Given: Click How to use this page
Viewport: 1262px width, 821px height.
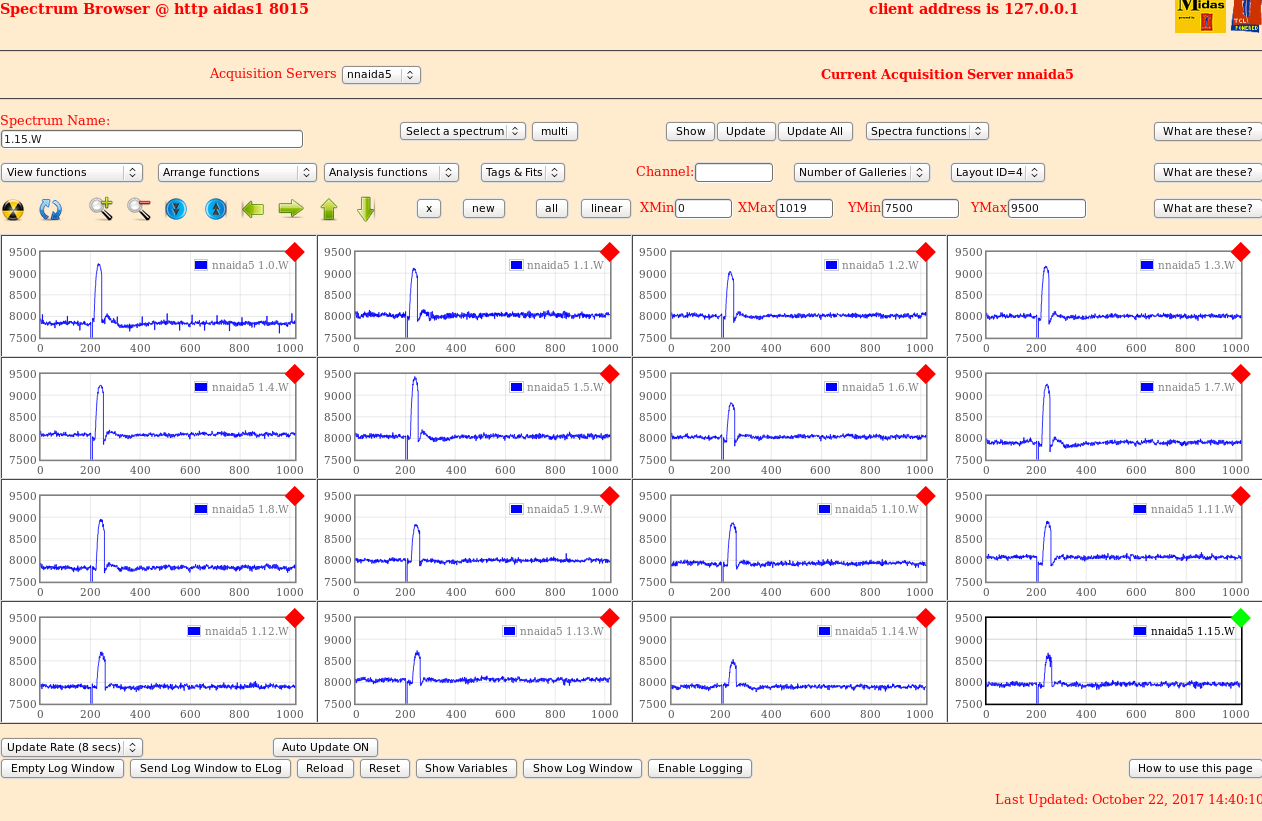Looking at the screenshot, I should coord(1195,768).
